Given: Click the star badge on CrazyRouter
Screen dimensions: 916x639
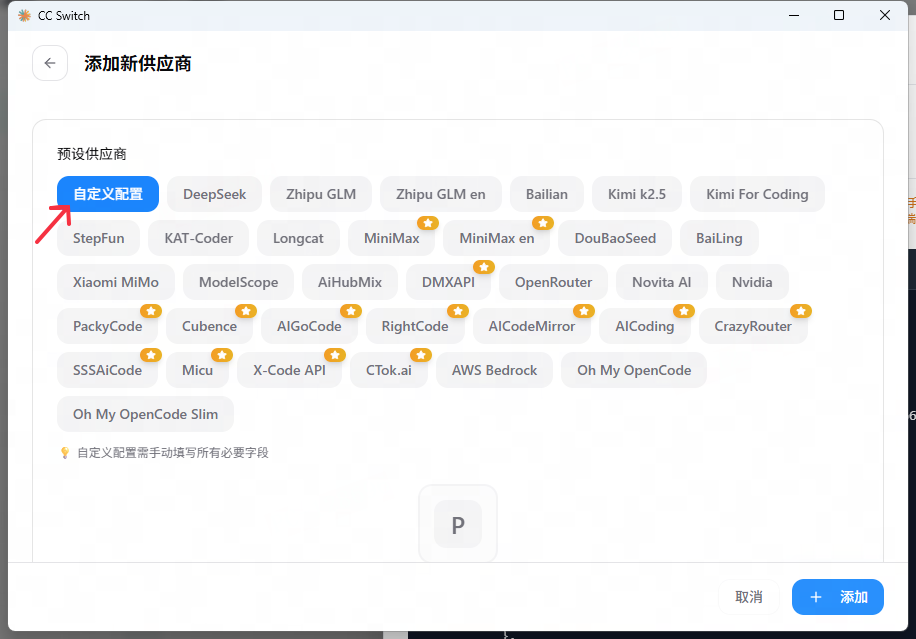Looking at the screenshot, I should tap(801, 311).
